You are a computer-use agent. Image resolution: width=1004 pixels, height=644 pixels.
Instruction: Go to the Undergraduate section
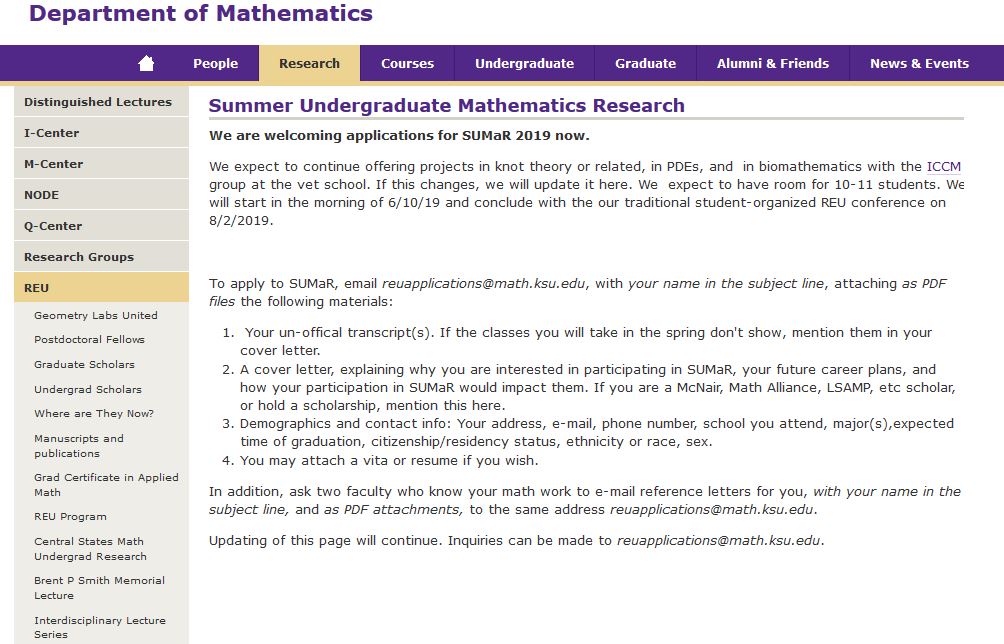click(x=524, y=63)
